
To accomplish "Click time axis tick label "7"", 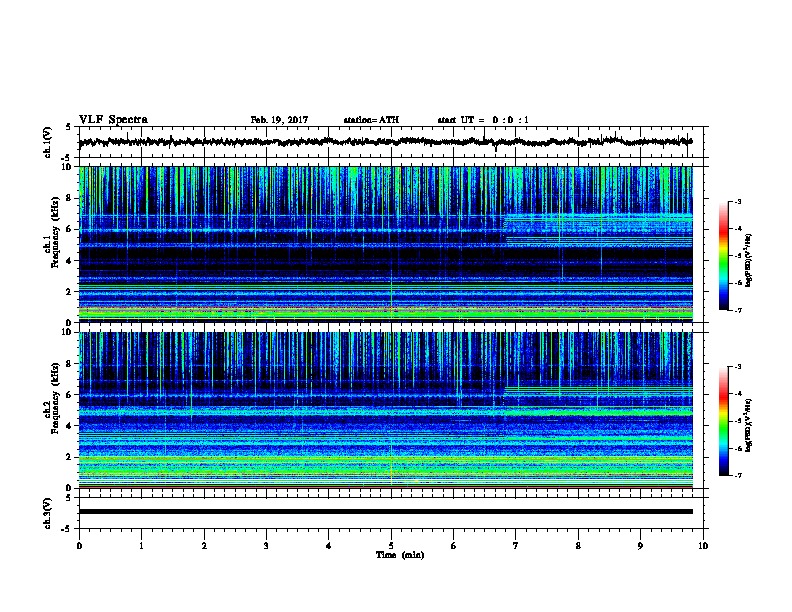I will 516,546.
